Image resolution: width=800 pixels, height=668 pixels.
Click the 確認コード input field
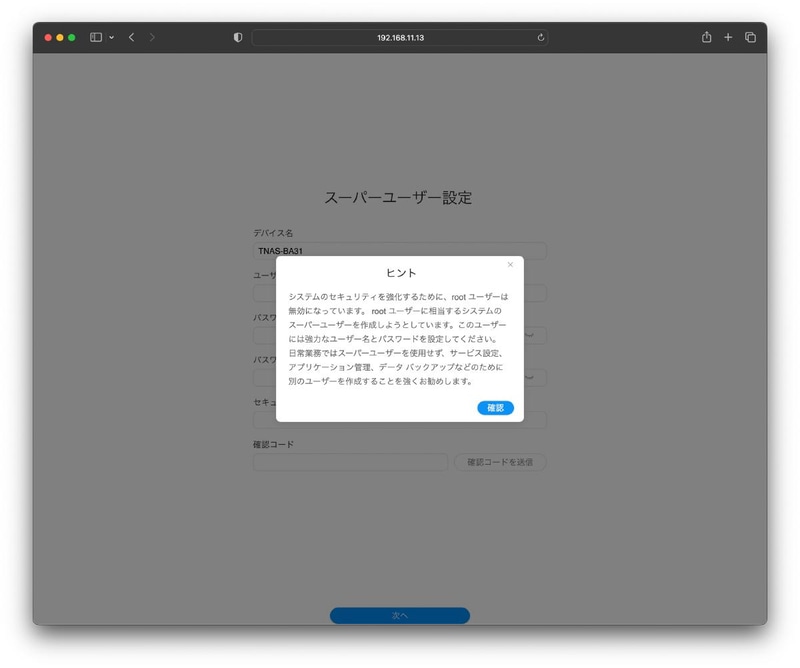pos(350,462)
